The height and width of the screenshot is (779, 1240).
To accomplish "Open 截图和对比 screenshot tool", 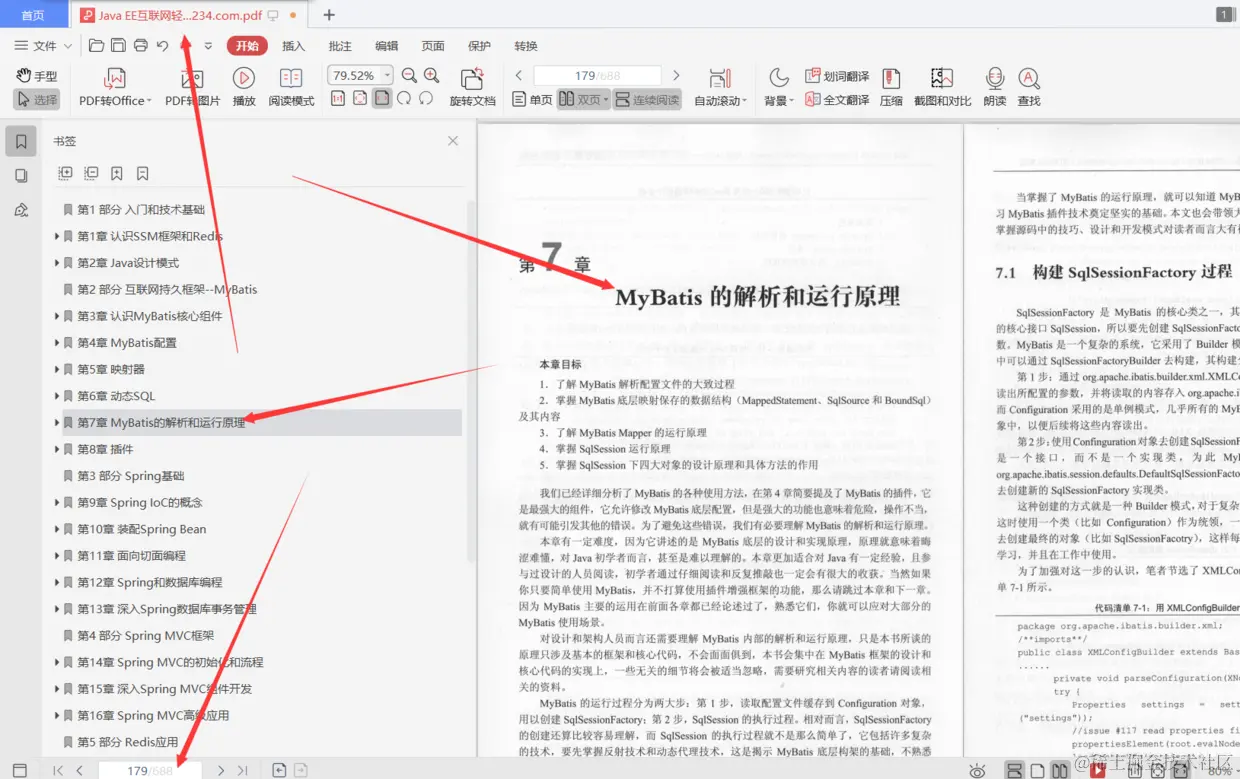I will (x=942, y=87).
